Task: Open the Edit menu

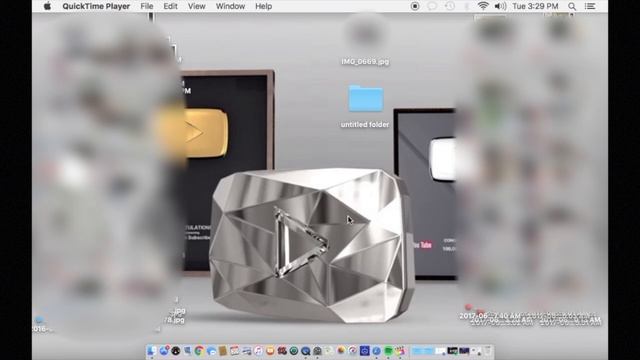Action: click(x=170, y=6)
